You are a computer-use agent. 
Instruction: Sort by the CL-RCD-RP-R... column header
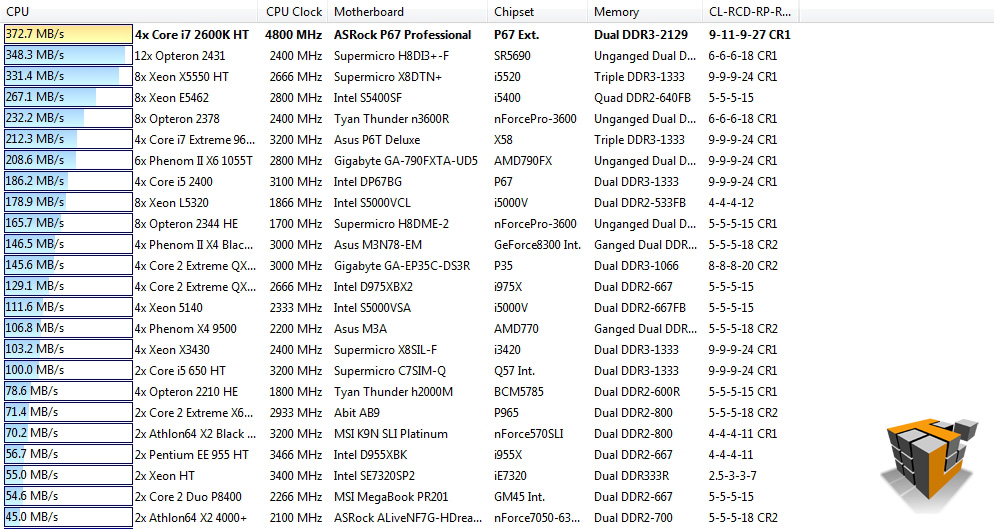point(751,11)
